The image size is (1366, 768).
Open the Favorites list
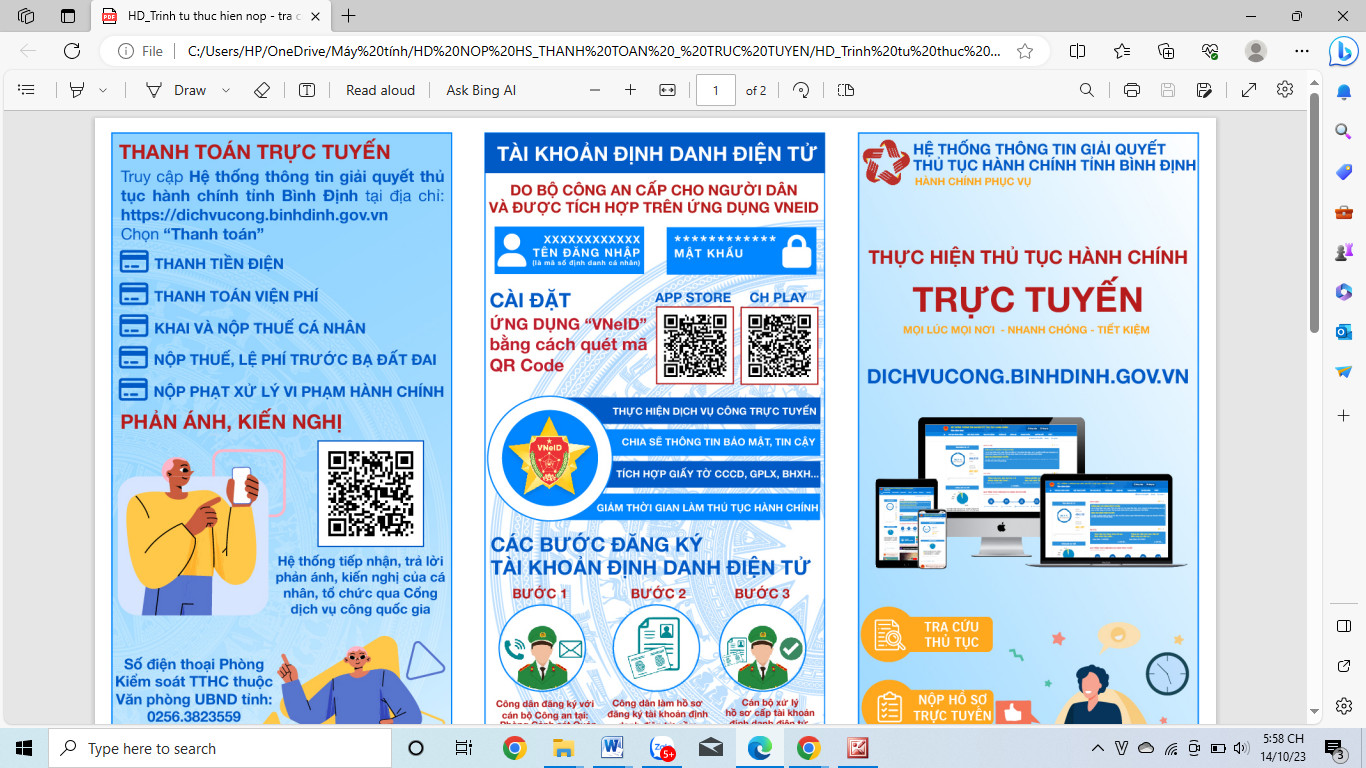(x=1122, y=51)
